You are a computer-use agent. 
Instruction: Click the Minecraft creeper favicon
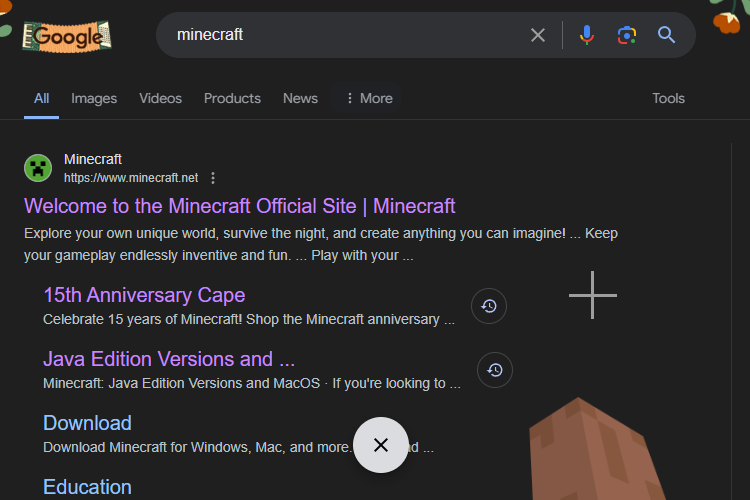pyautogui.click(x=38, y=168)
